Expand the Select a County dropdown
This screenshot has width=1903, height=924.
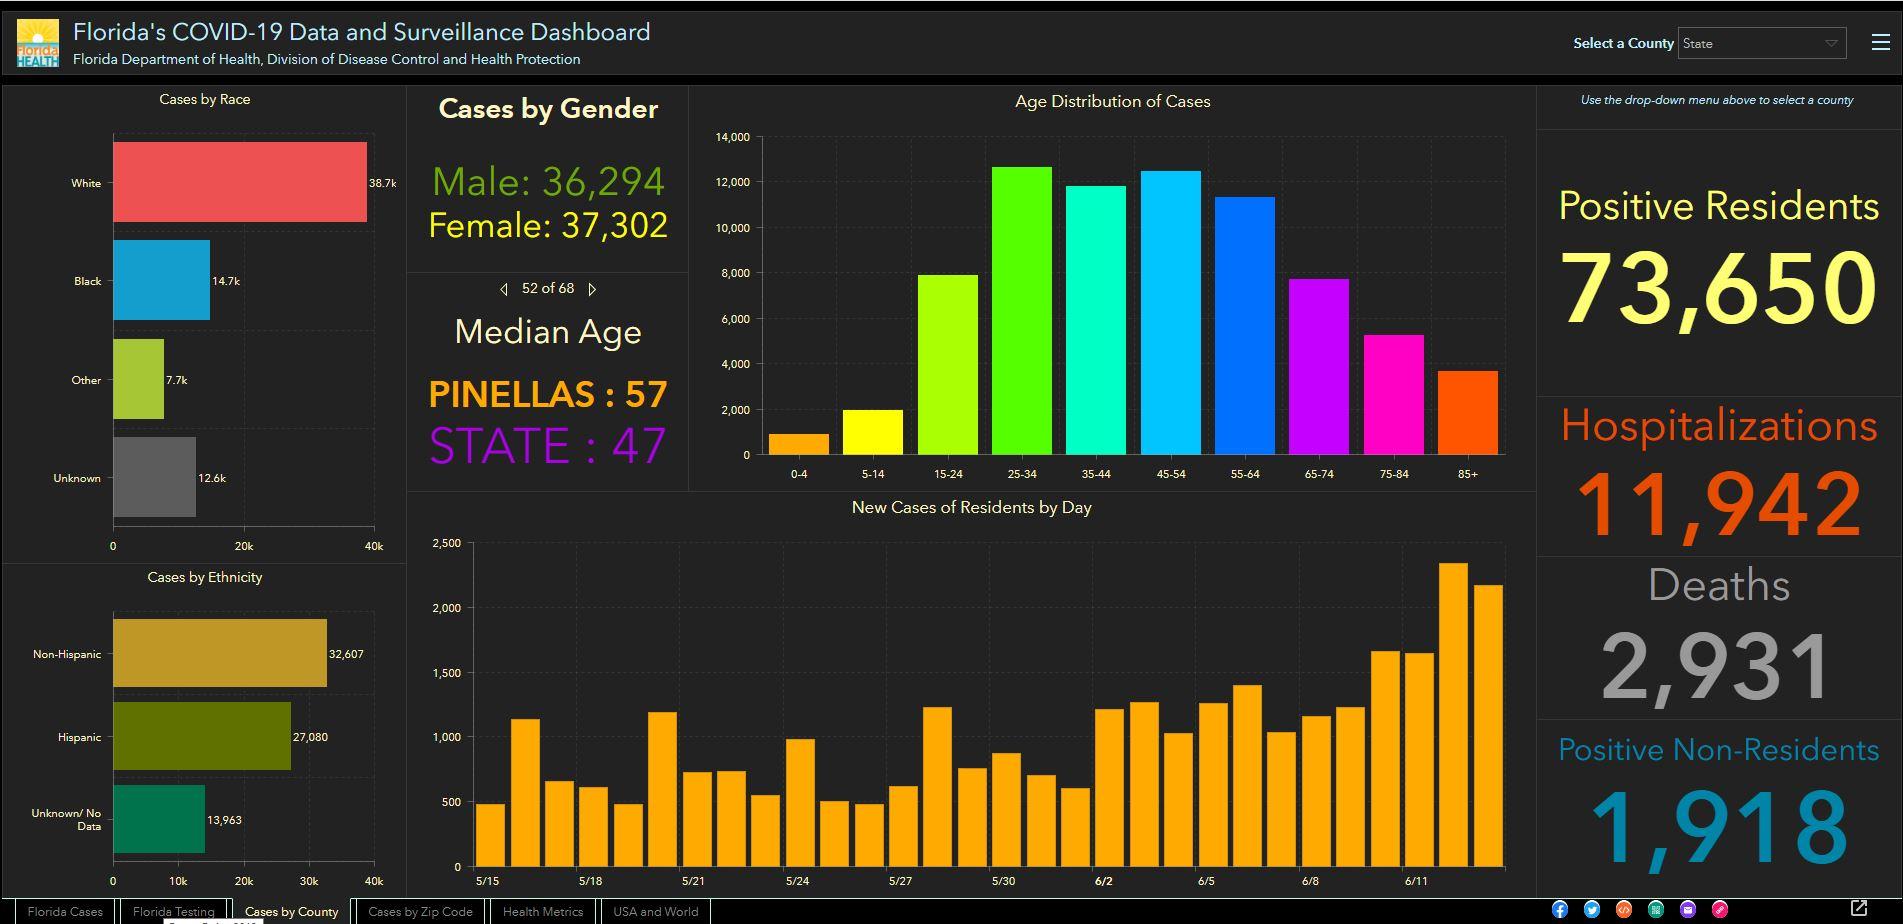1761,43
